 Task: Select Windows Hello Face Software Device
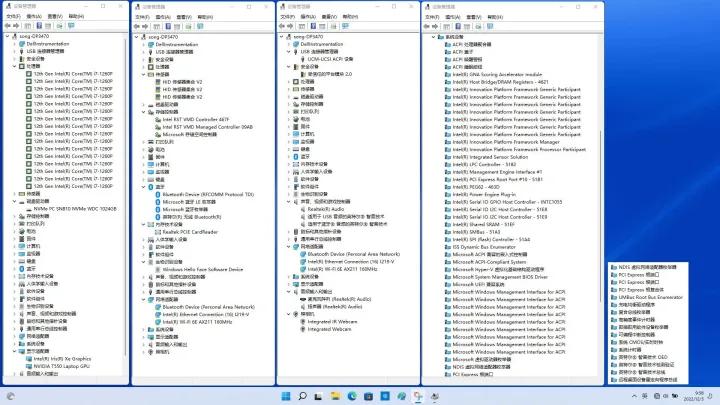[202, 270]
